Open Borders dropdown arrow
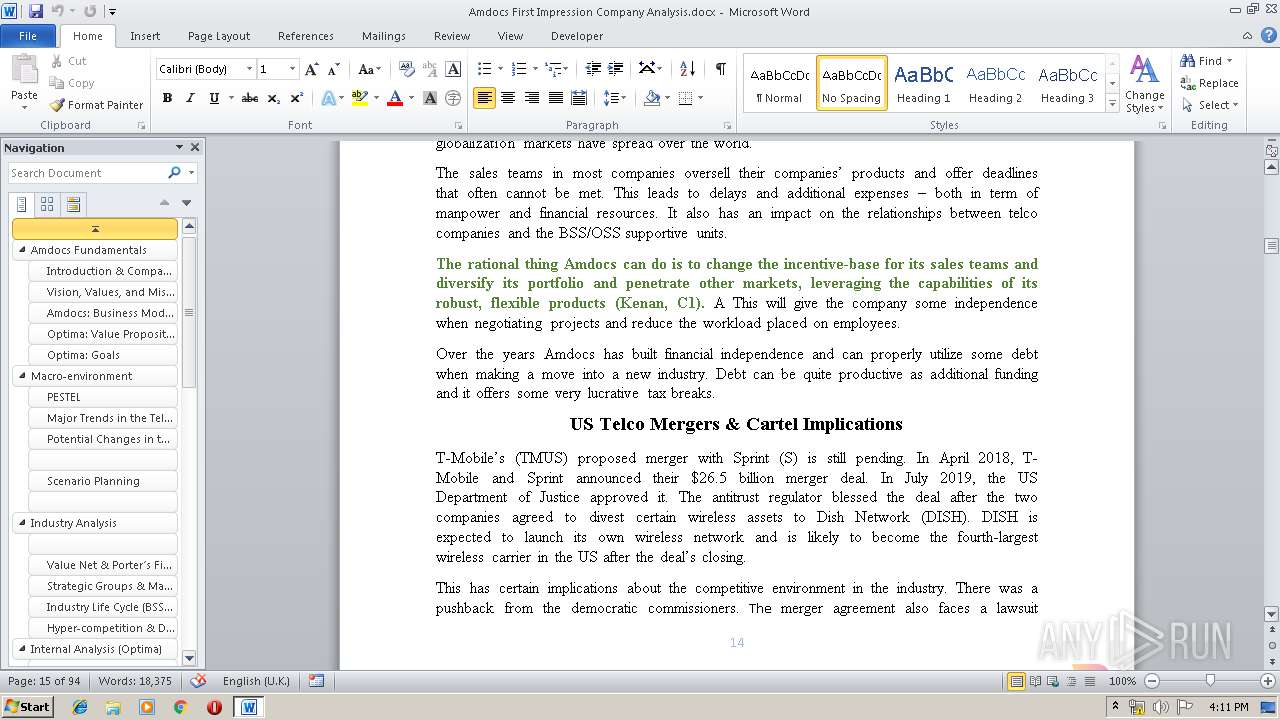This screenshot has height=720, width=1280. tap(700, 98)
